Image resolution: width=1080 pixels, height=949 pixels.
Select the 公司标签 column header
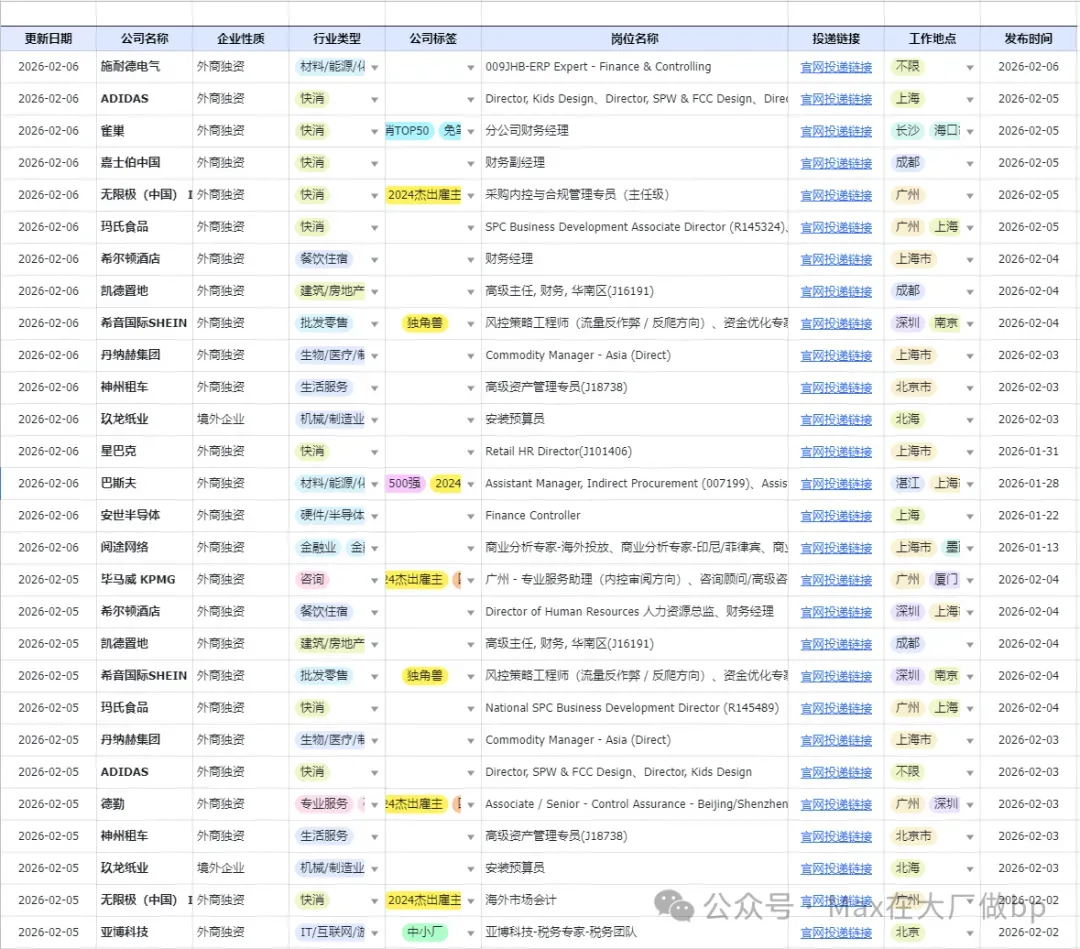(x=433, y=39)
